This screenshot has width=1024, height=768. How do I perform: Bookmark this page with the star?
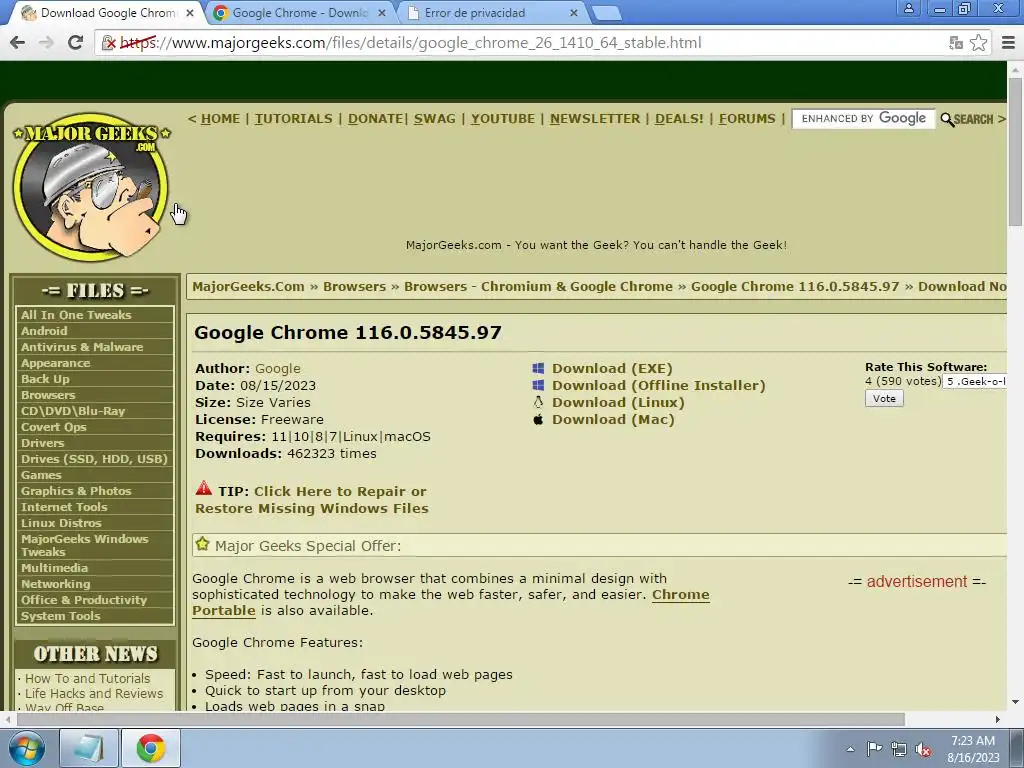(x=978, y=43)
